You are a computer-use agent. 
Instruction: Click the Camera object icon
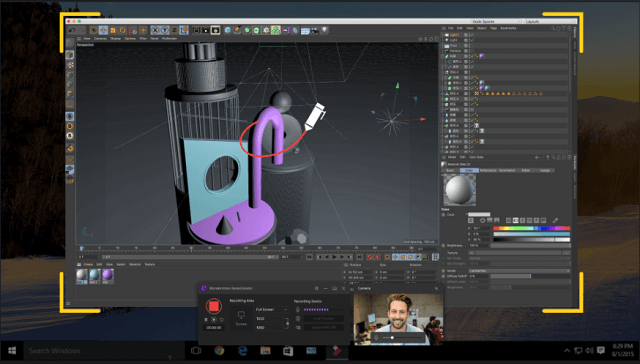point(315,30)
